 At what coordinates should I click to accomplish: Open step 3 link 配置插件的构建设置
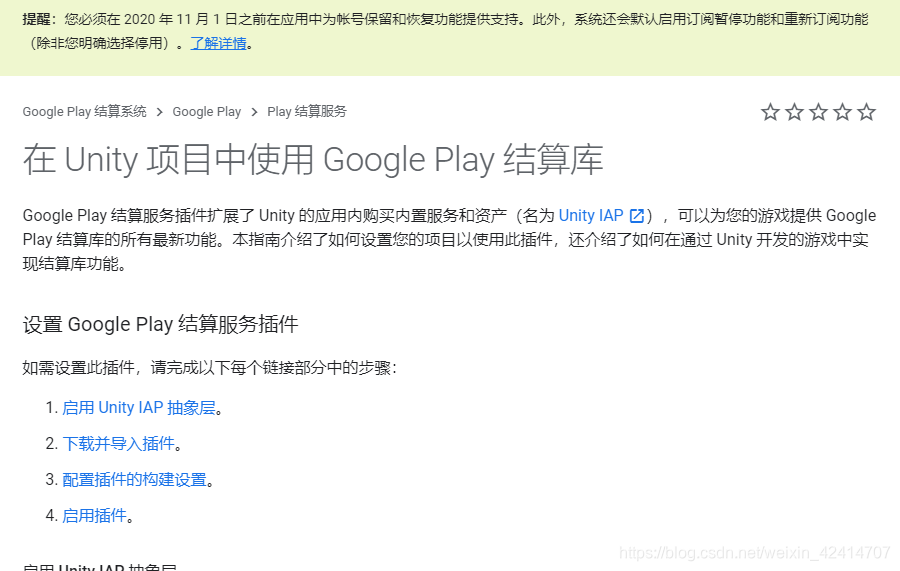[134, 479]
